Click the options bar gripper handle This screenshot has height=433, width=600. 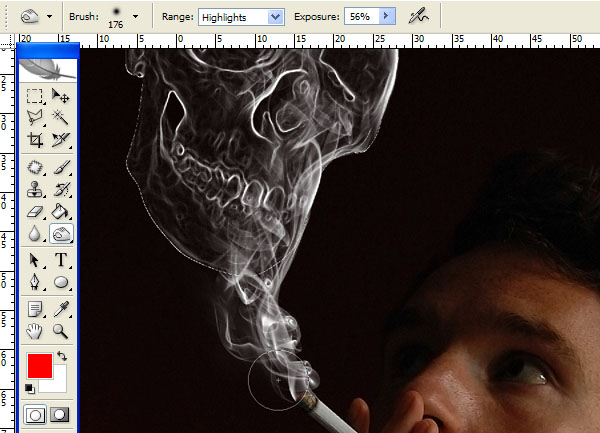[5, 17]
